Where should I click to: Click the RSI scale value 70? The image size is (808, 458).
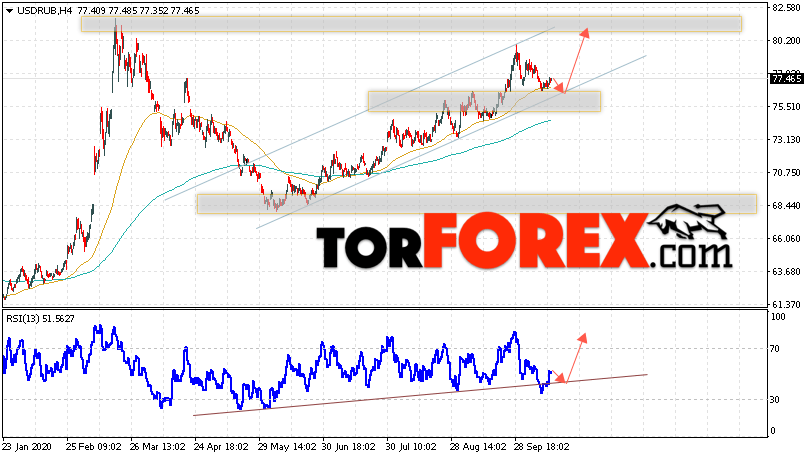[777, 349]
